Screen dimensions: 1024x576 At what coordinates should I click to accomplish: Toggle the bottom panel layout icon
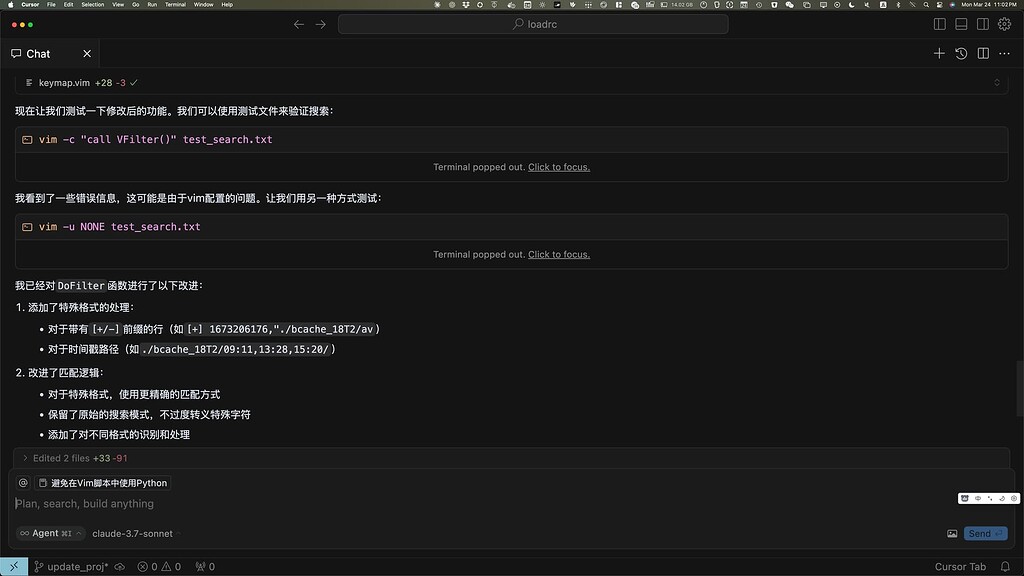959,24
